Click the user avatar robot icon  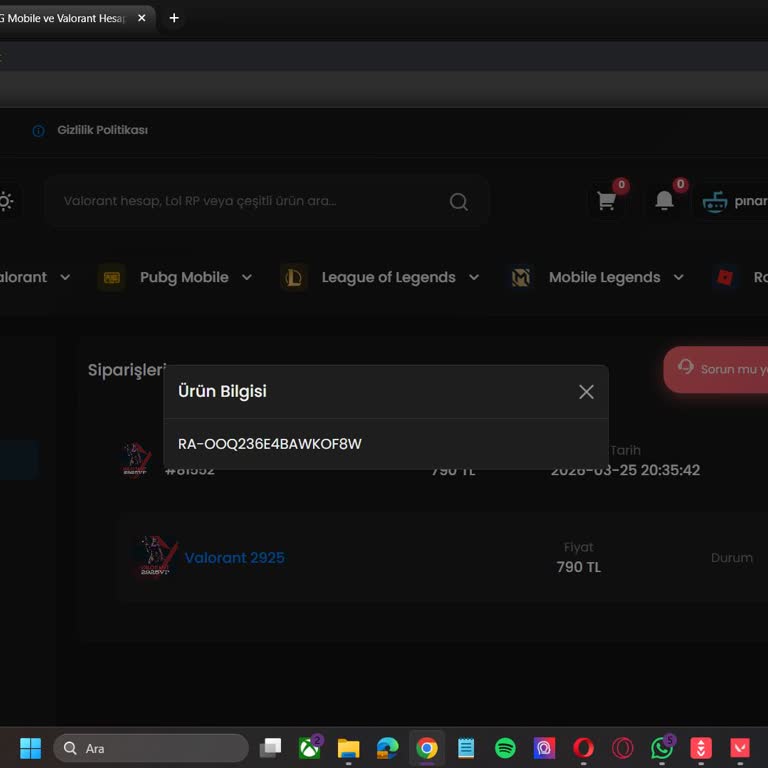[715, 201]
